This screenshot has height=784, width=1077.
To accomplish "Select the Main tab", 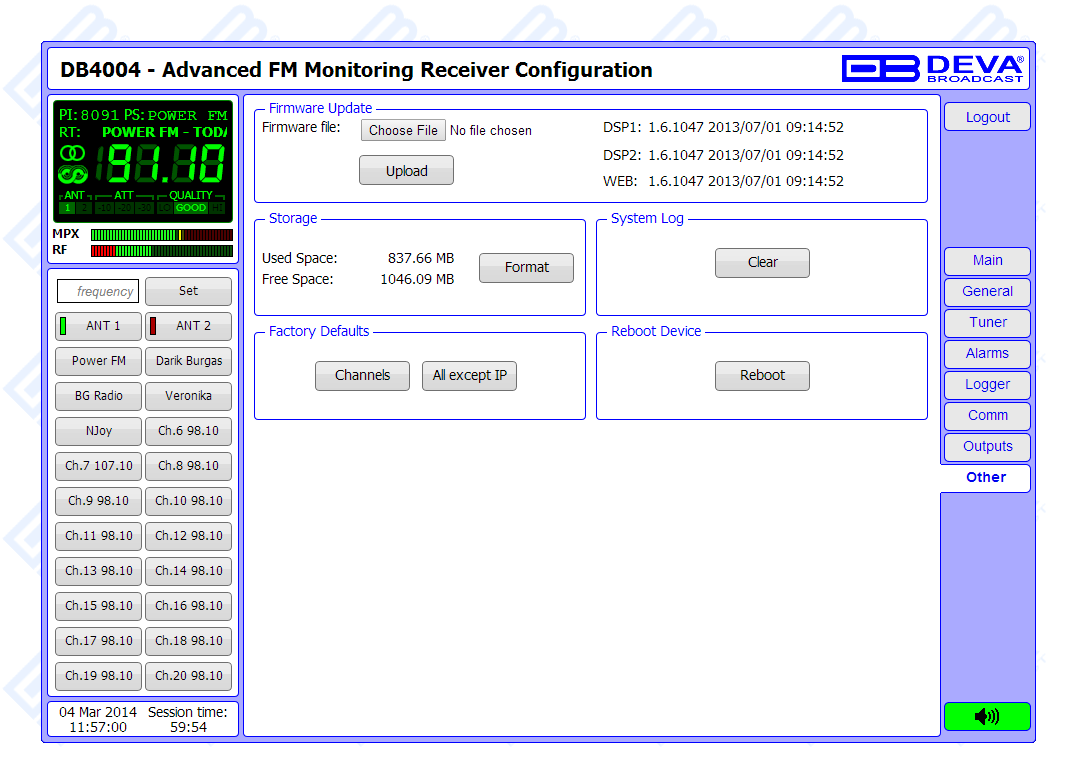I will pos(987,260).
